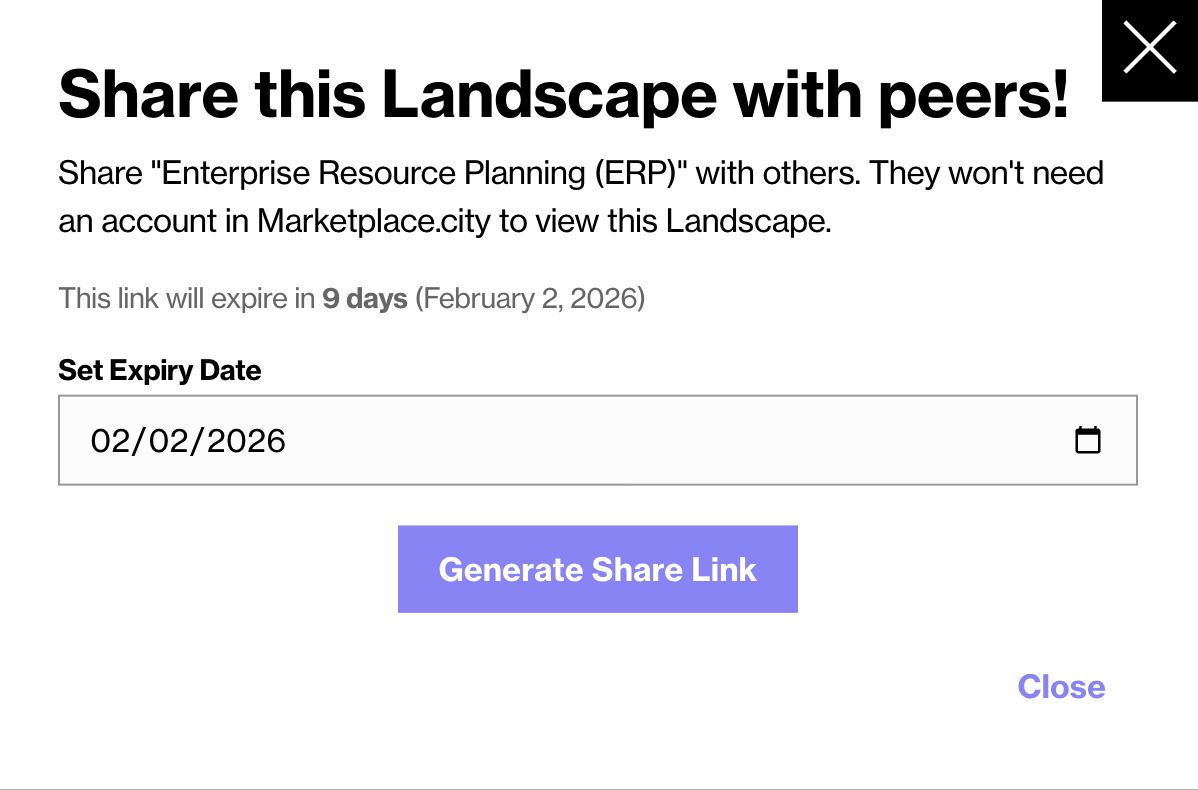Click the purple Close link
This screenshot has width=1198, height=790.
[x=1061, y=687]
